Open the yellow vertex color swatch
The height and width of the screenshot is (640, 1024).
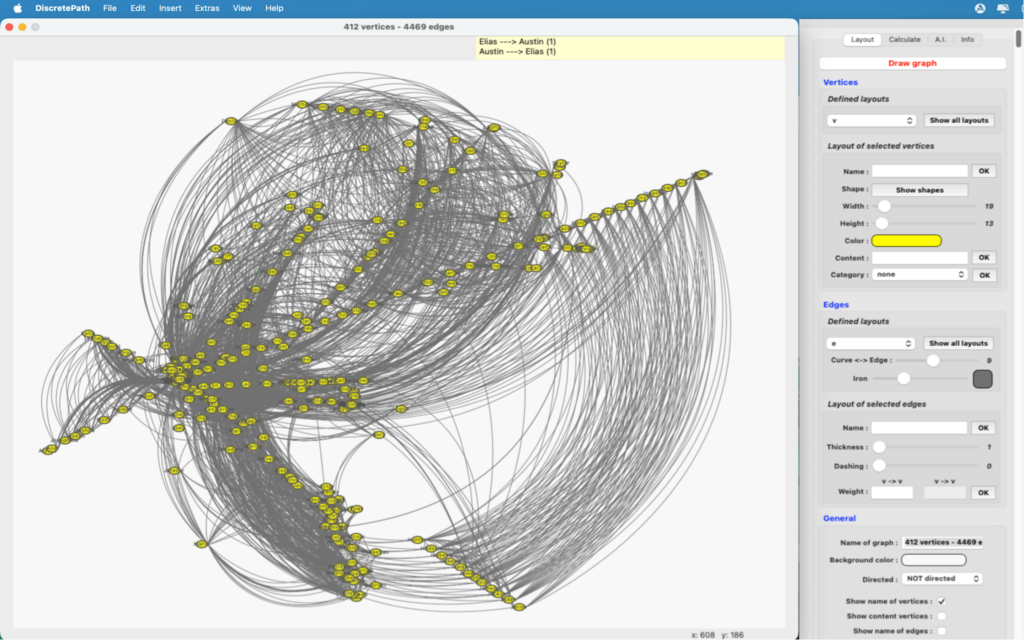(906, 241)
